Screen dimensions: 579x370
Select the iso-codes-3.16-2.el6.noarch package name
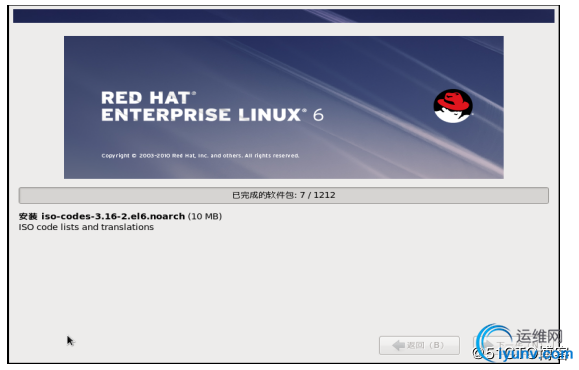(x=113, y=216)
